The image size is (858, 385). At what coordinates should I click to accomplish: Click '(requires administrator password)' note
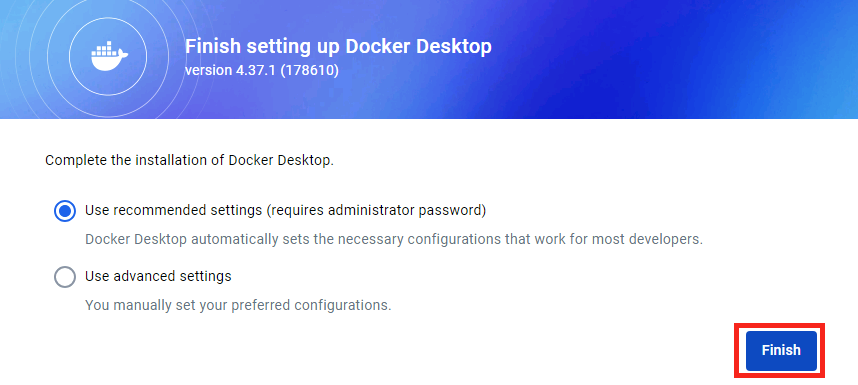(376, 211)
